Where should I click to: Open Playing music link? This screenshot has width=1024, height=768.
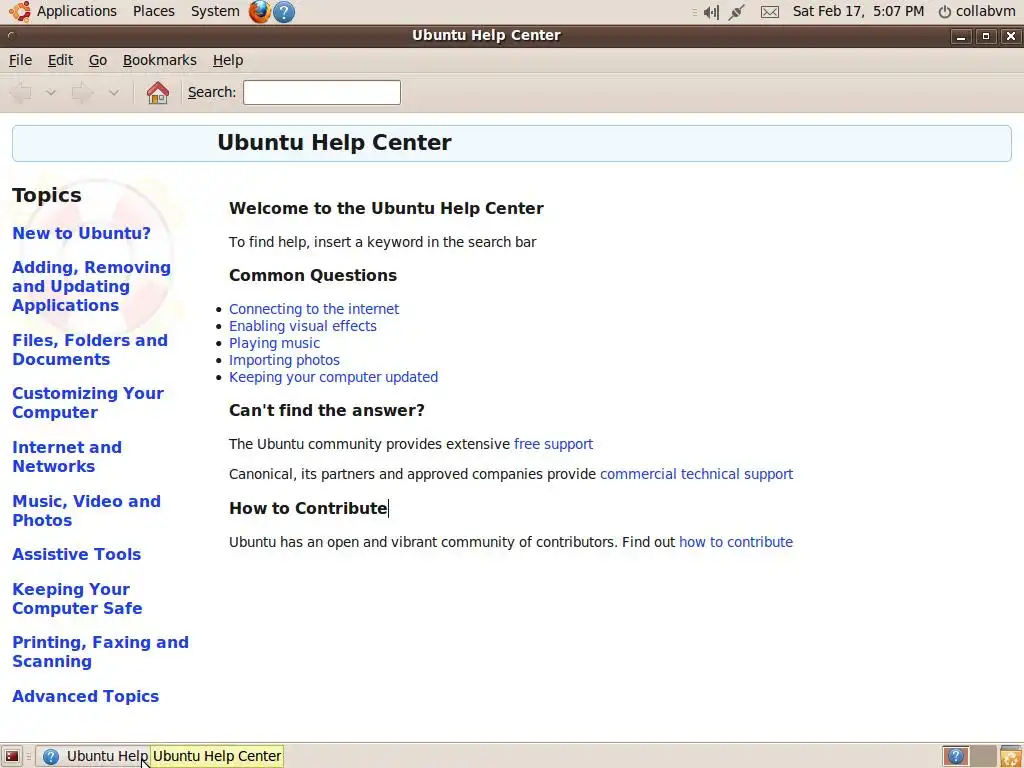pyautogui.click(x=274, y=343)
